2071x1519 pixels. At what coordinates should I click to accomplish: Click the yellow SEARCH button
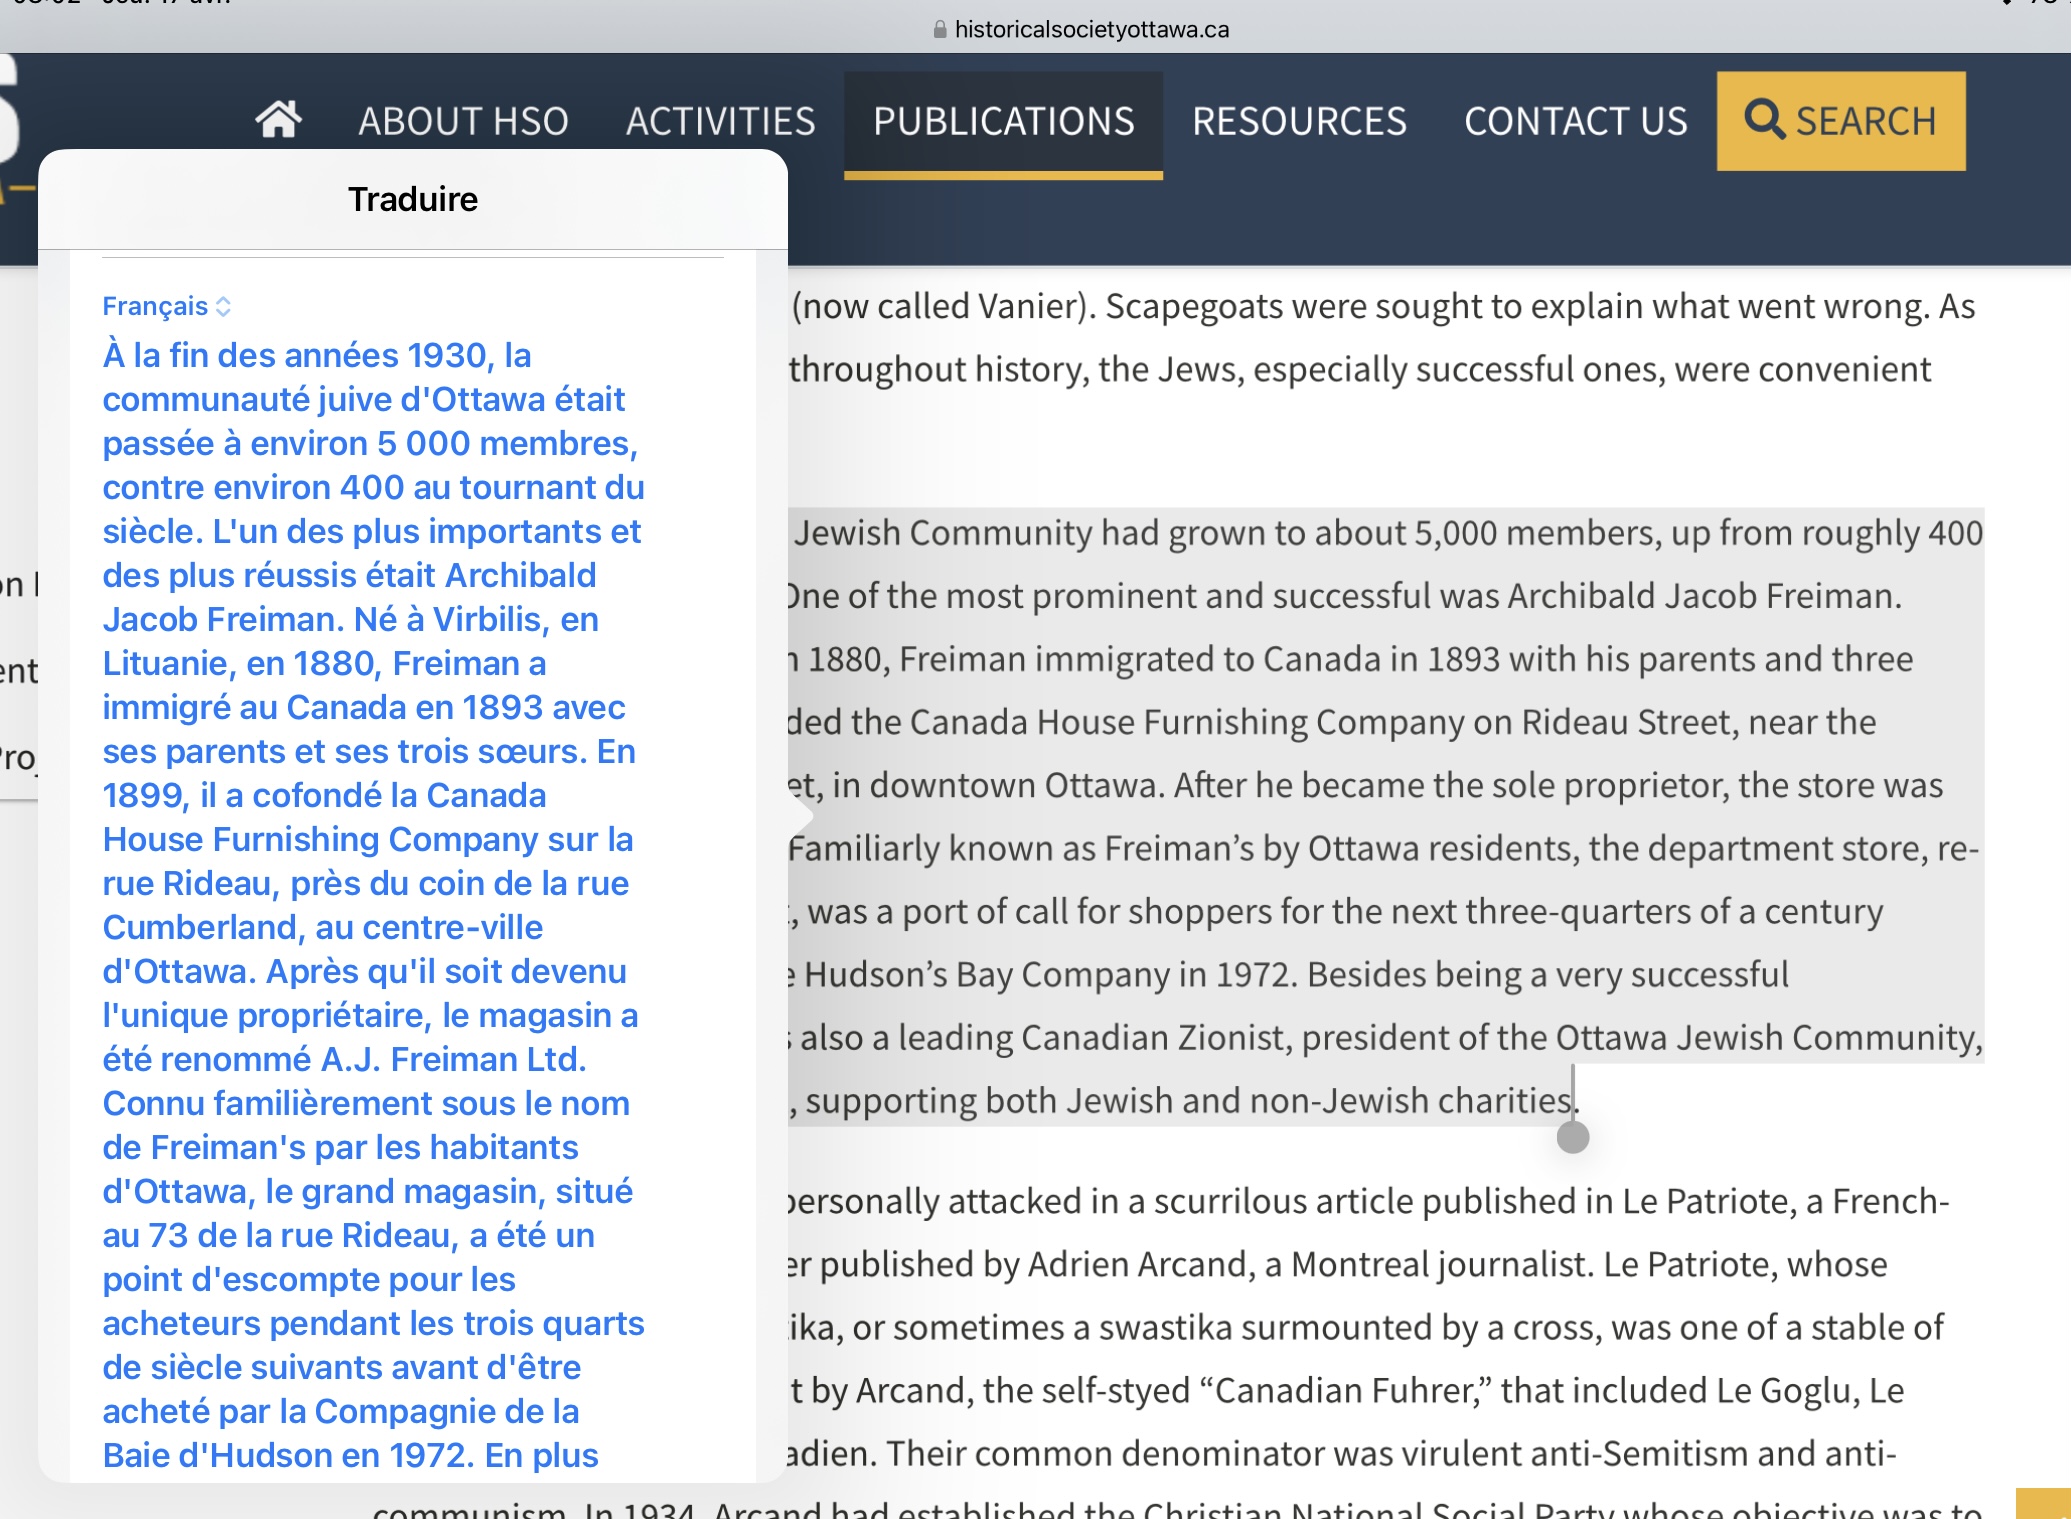1840,121
